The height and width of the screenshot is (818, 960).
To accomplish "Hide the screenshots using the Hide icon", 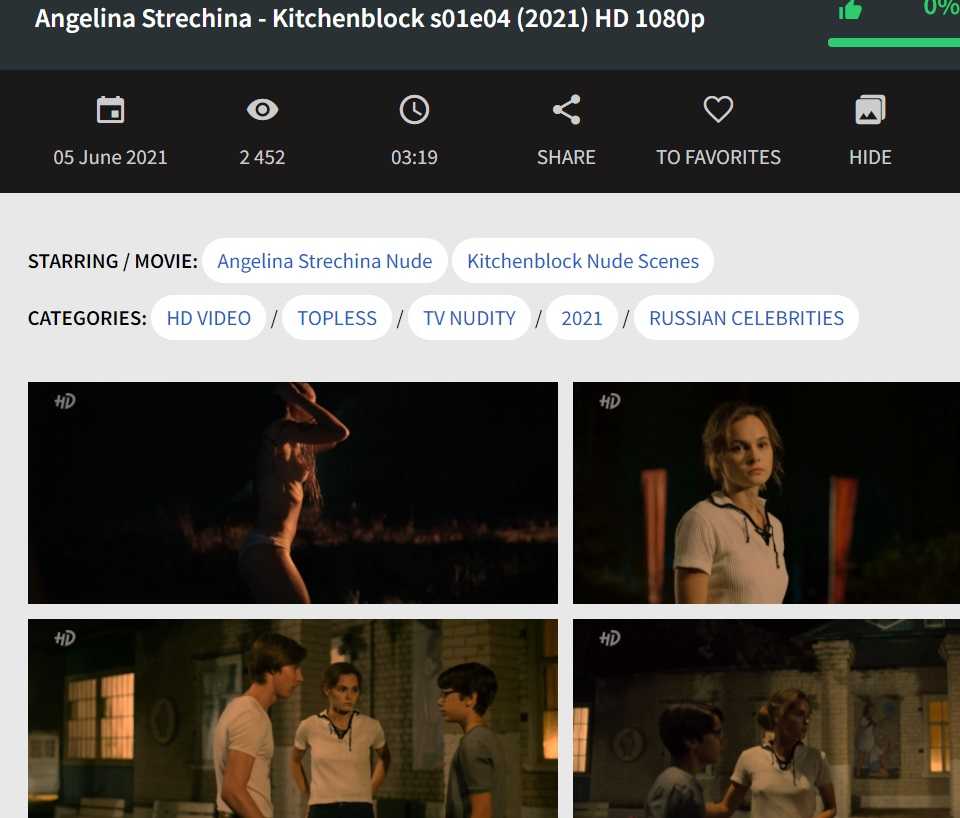I will pyautogui.click(x=870, y=110).
